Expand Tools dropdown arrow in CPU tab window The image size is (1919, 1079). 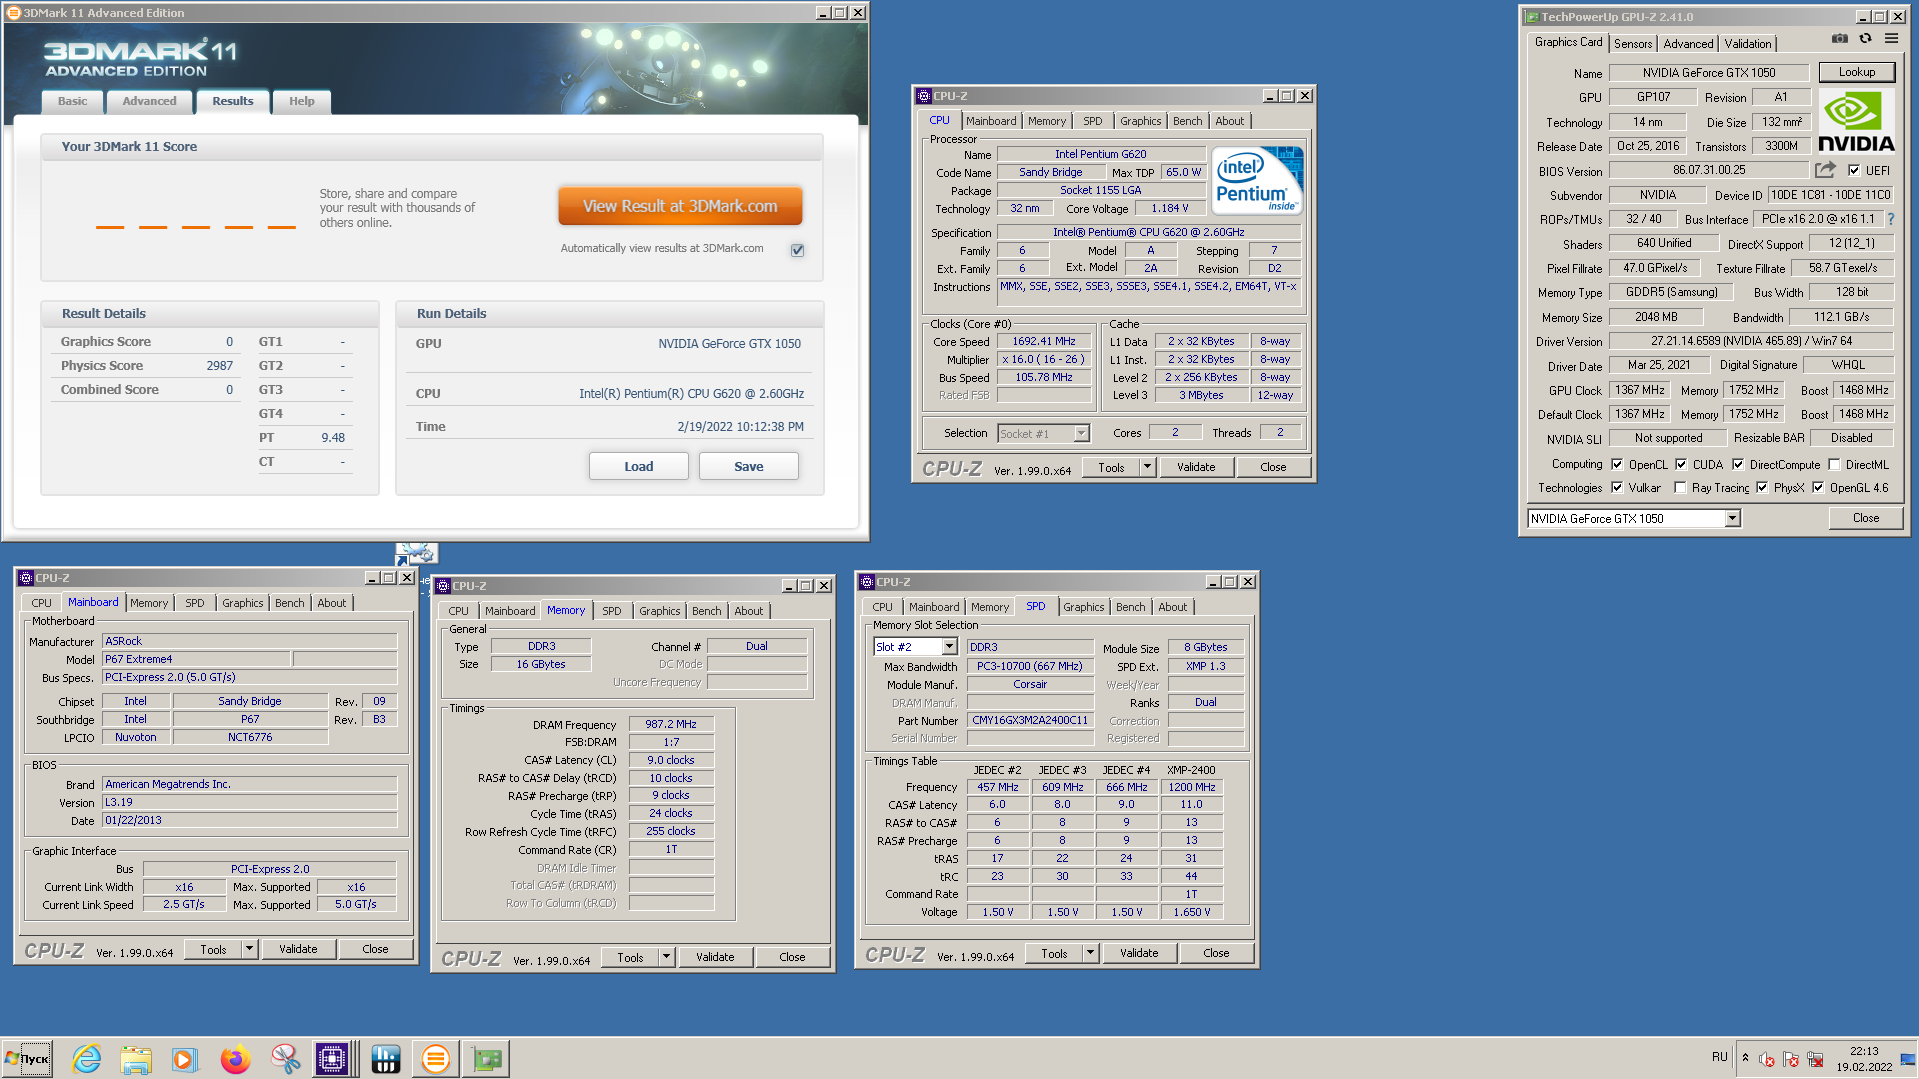click(1147, 467)
